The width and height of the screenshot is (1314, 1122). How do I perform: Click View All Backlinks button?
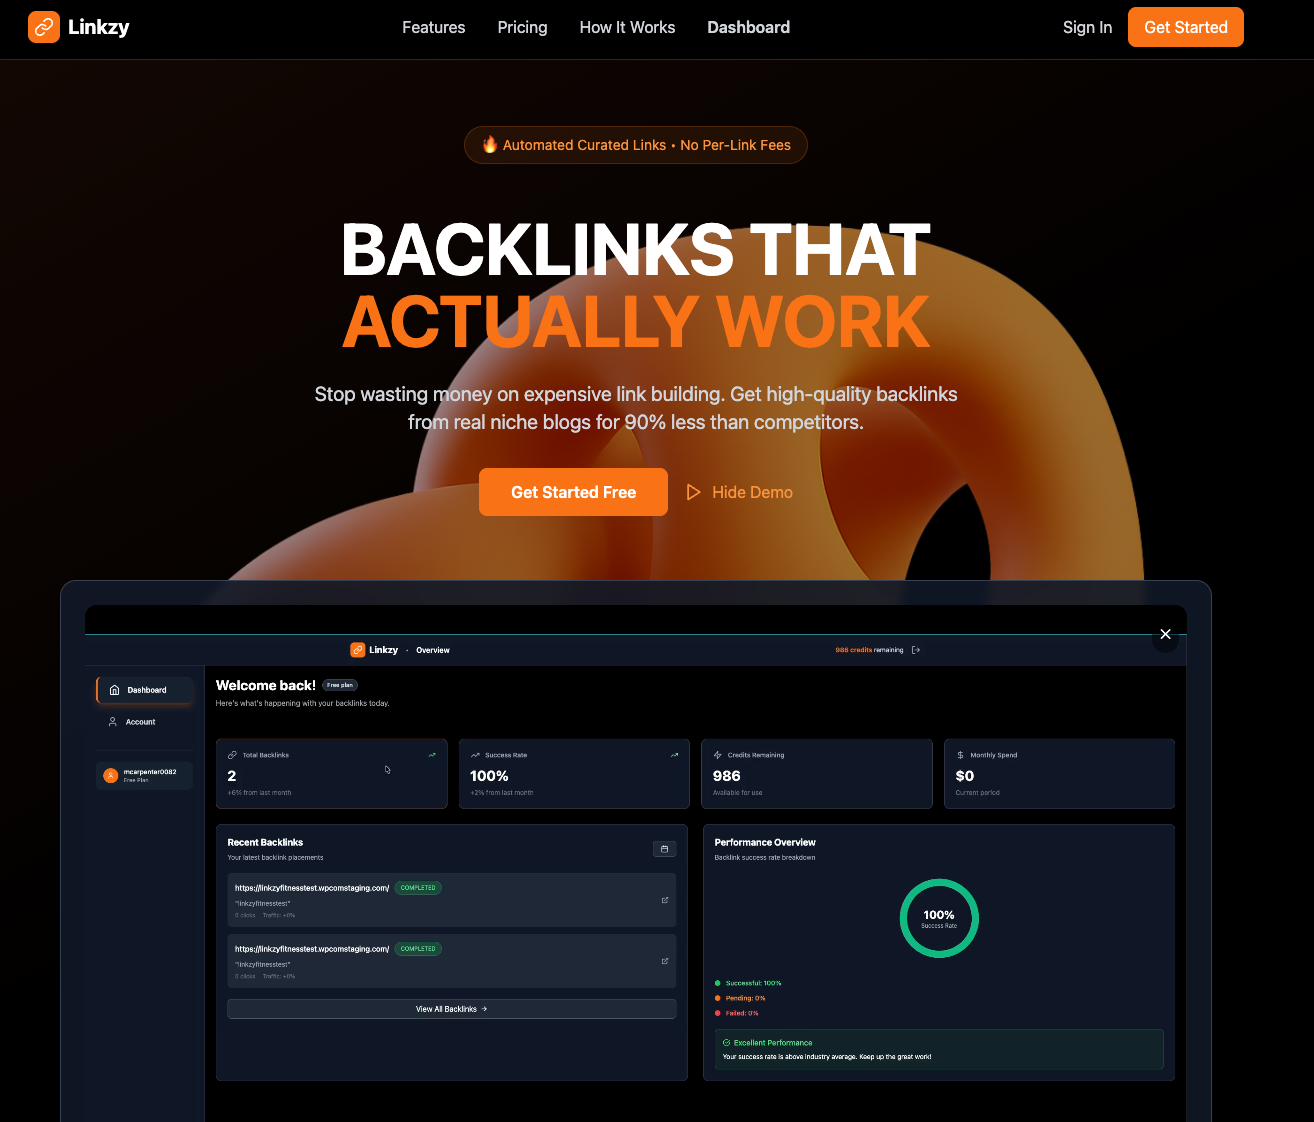coord(451,1009)
